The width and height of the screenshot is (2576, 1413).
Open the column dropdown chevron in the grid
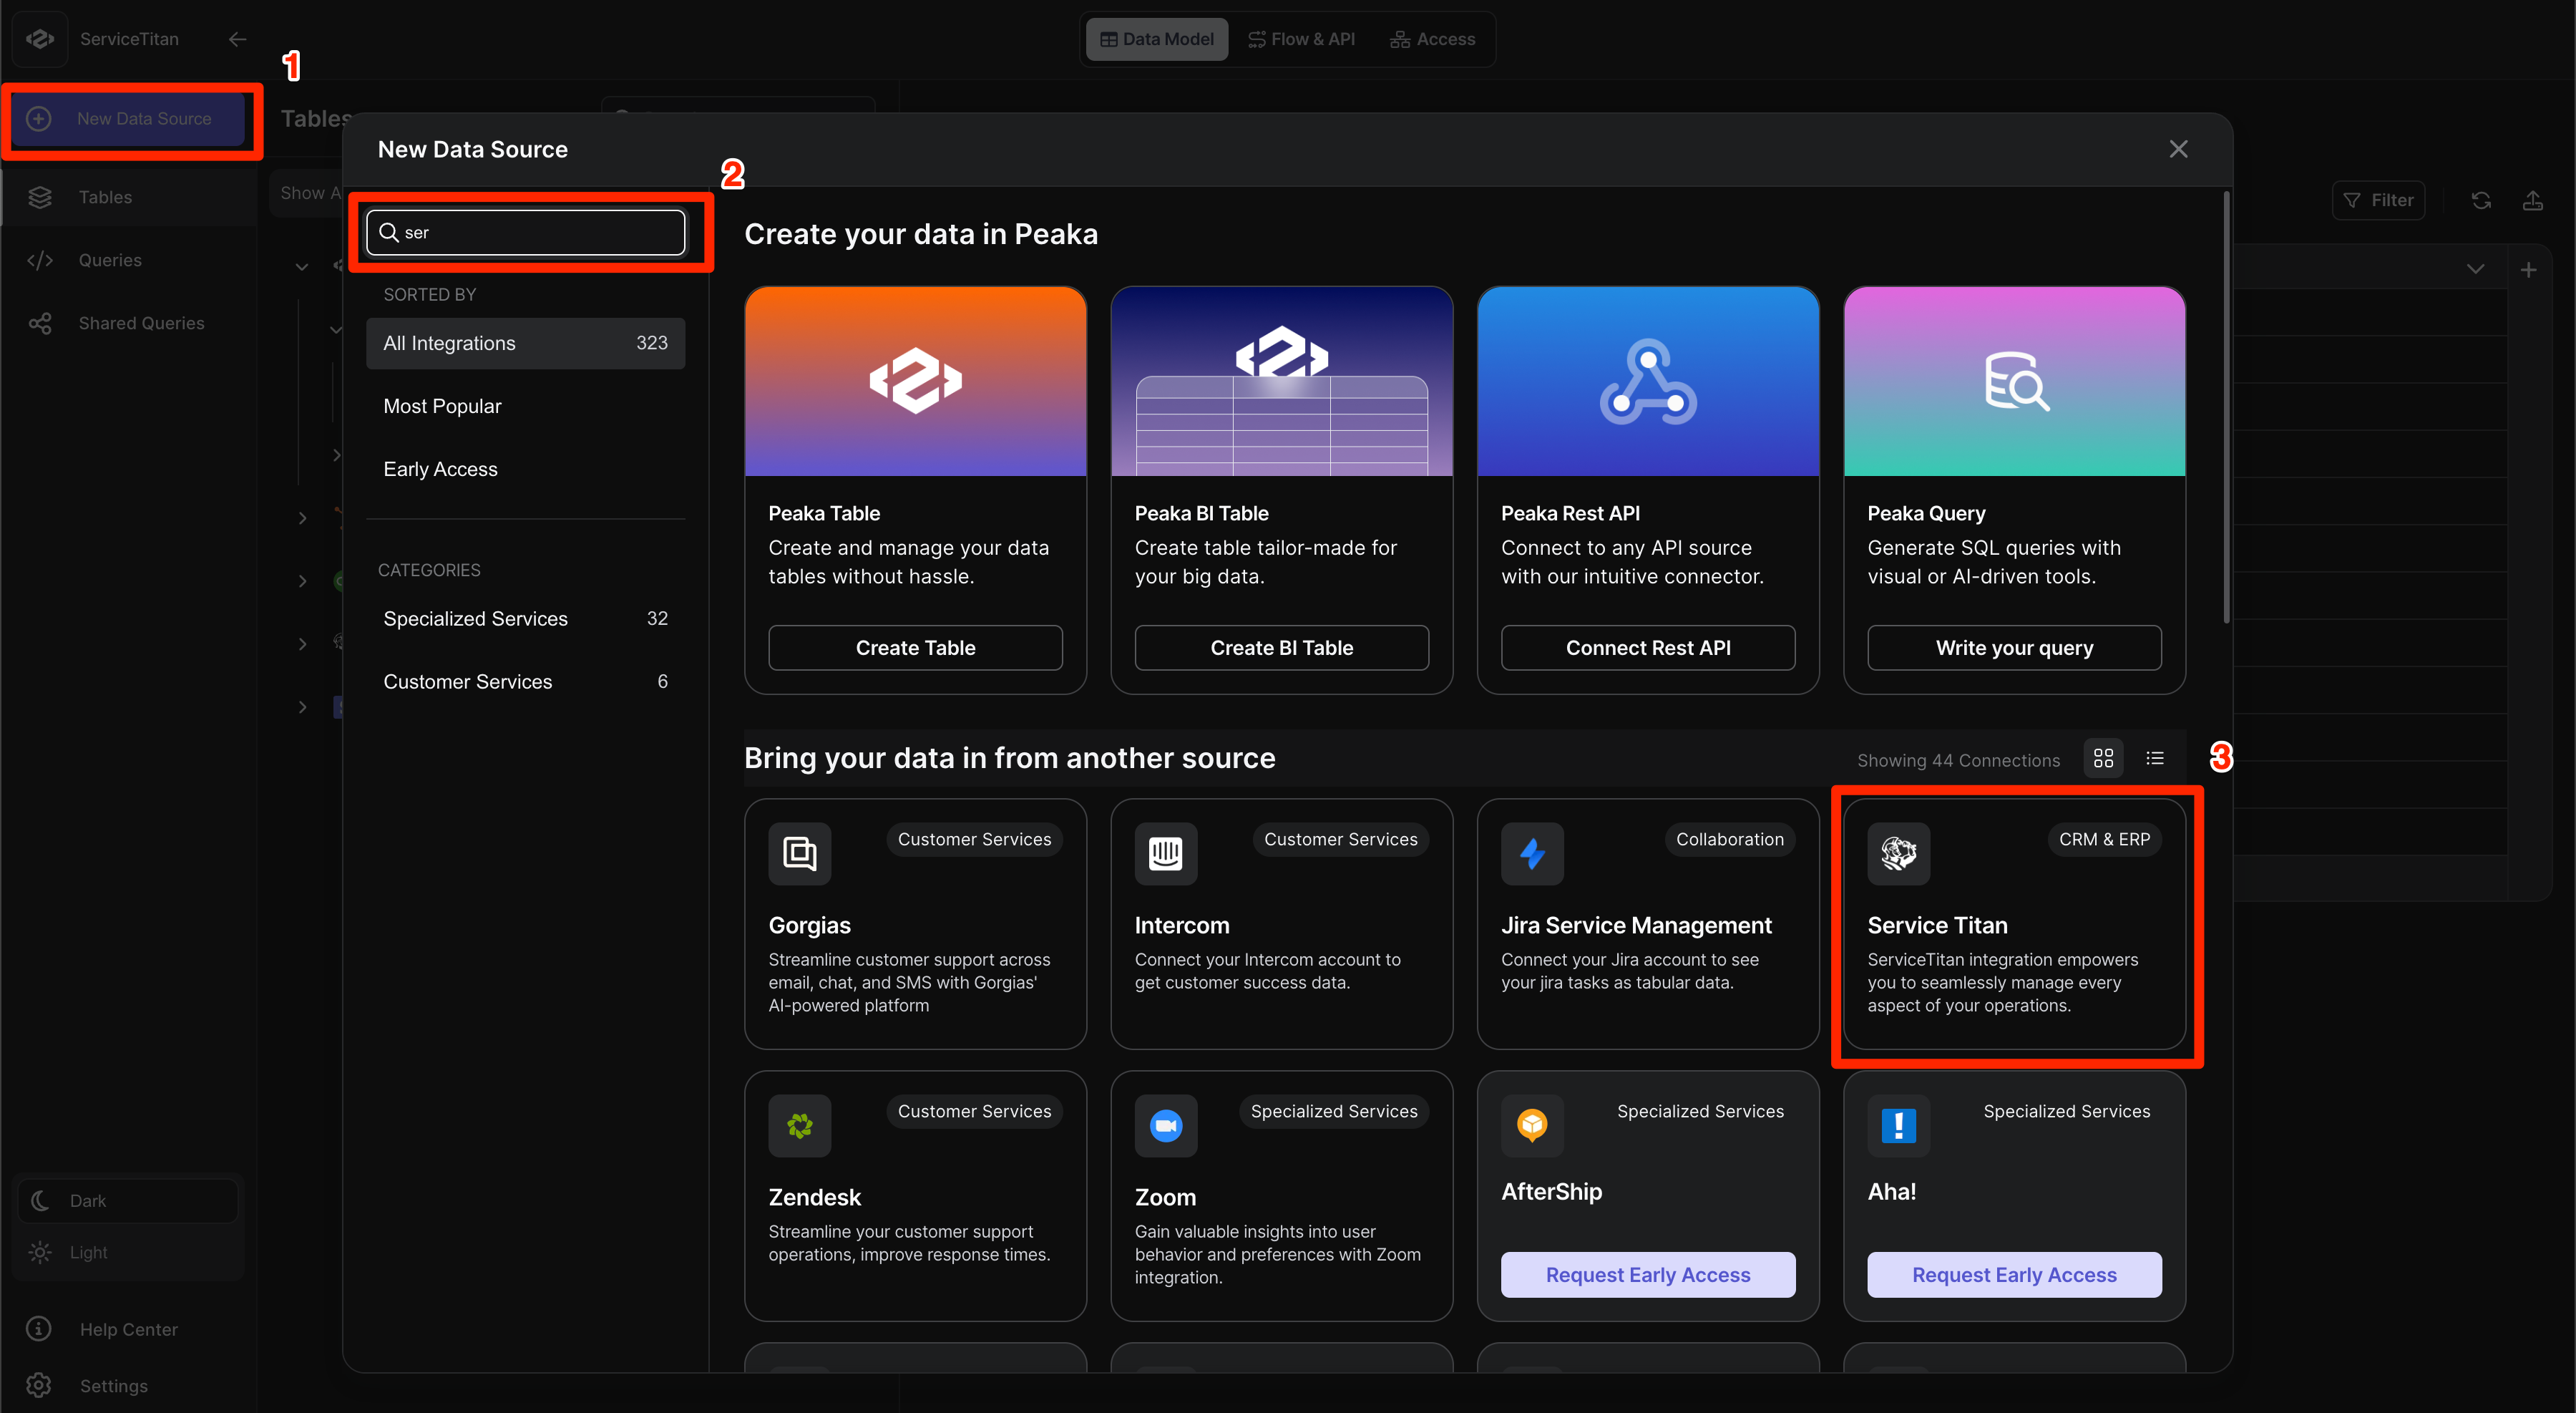coord(2475,269)
